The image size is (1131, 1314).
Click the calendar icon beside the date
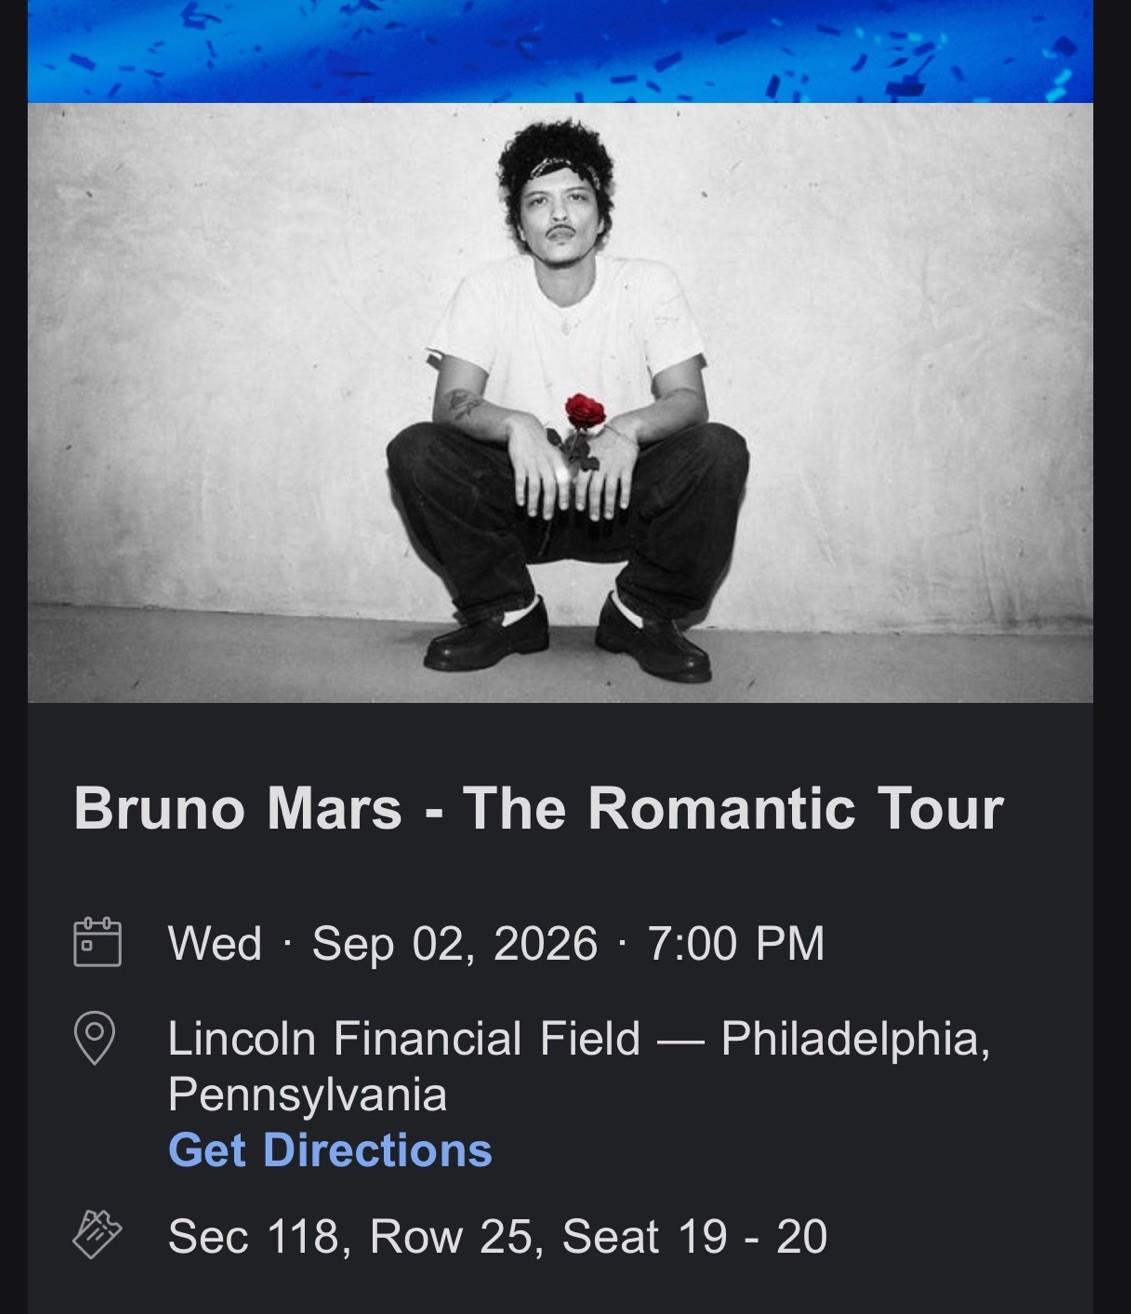[95, 941]
